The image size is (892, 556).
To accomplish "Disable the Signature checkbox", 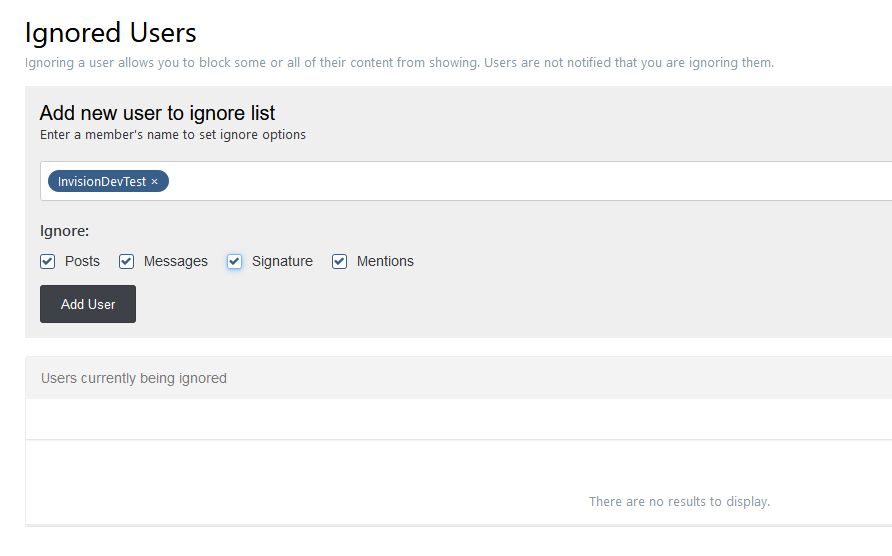I will (x=234, y=261).
